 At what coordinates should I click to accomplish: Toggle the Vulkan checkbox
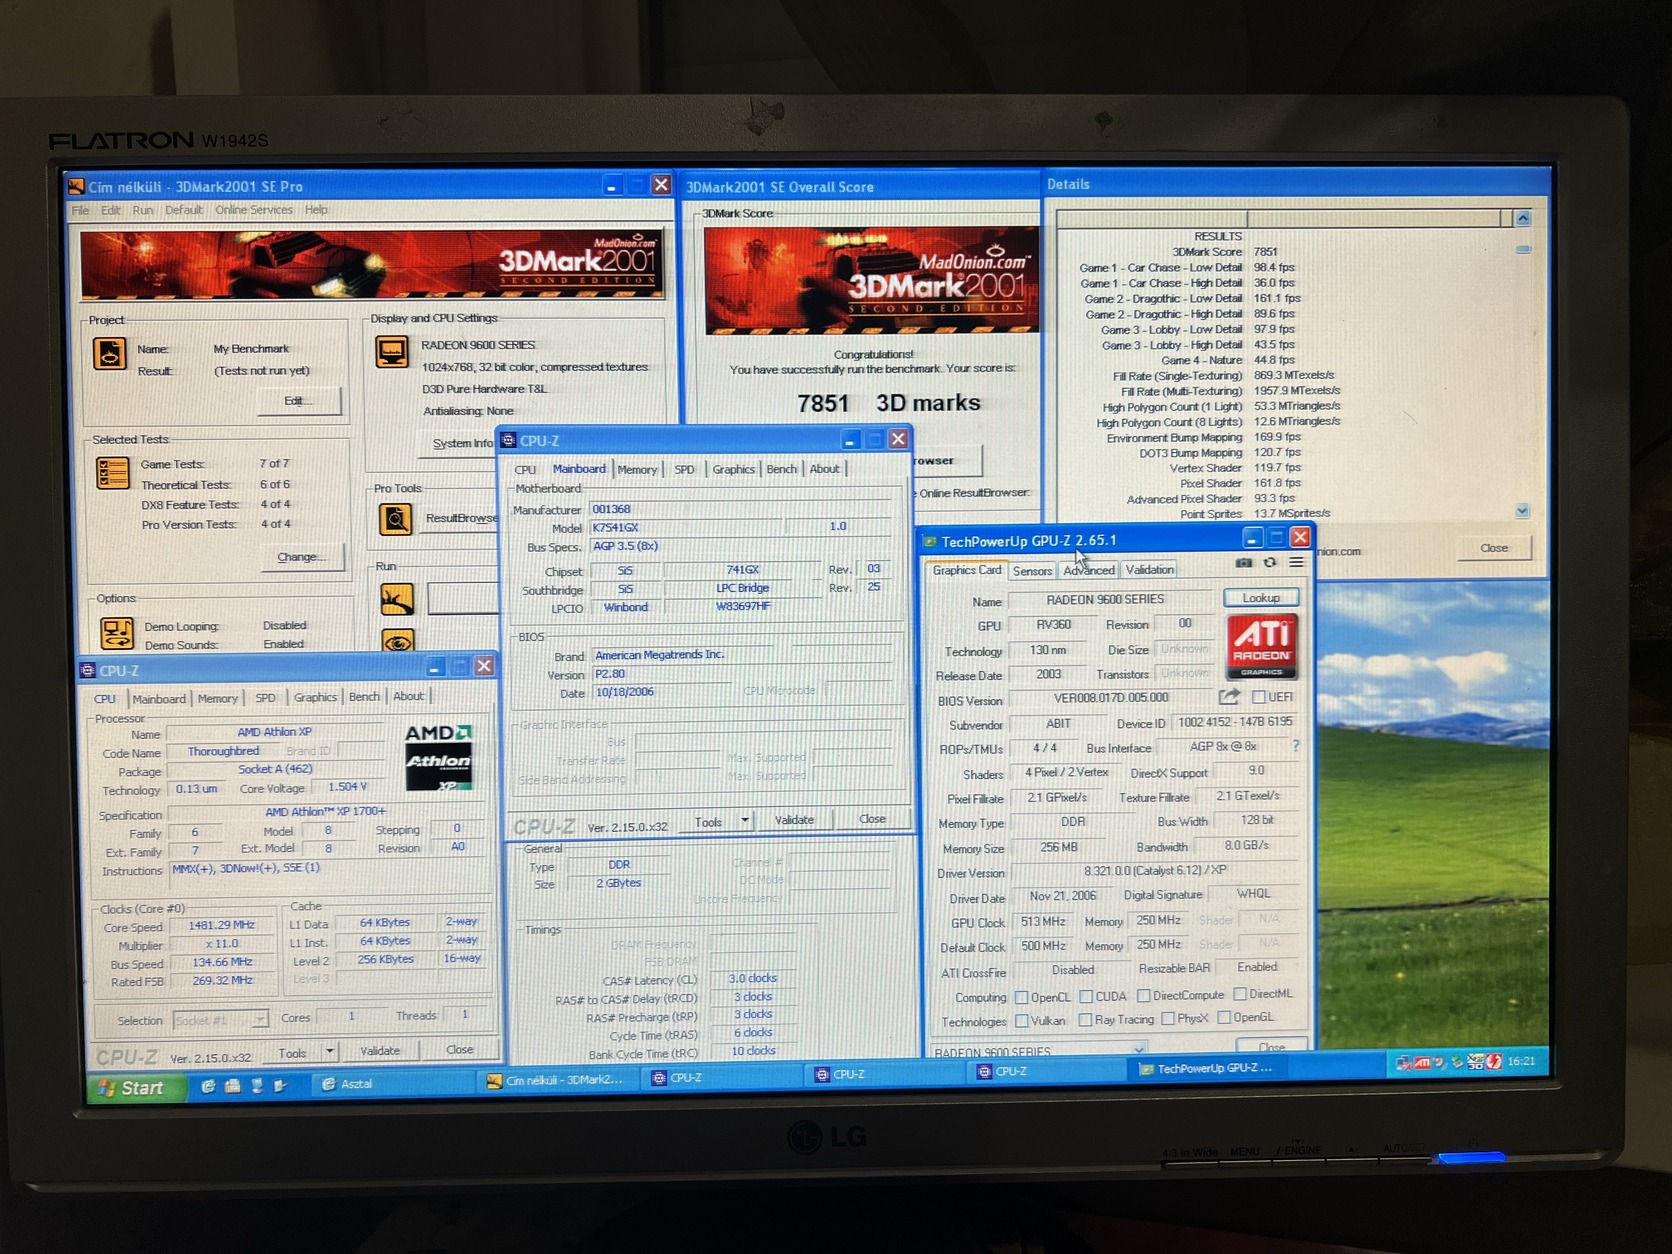1021,1021
